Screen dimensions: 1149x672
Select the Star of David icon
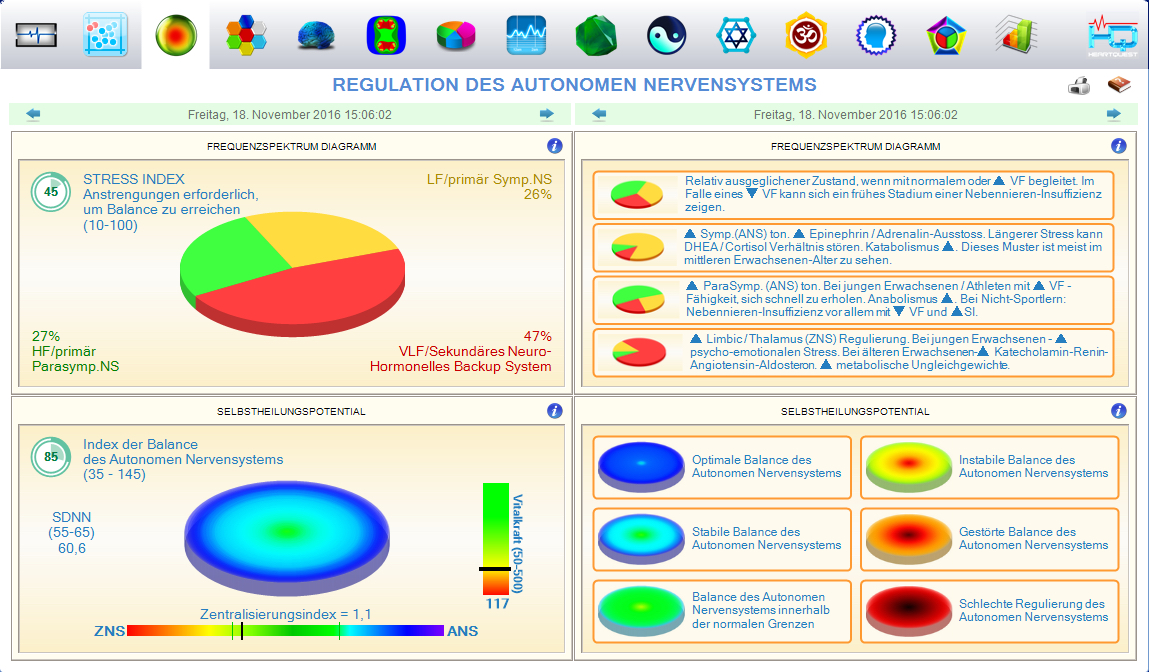click(736, 36)
